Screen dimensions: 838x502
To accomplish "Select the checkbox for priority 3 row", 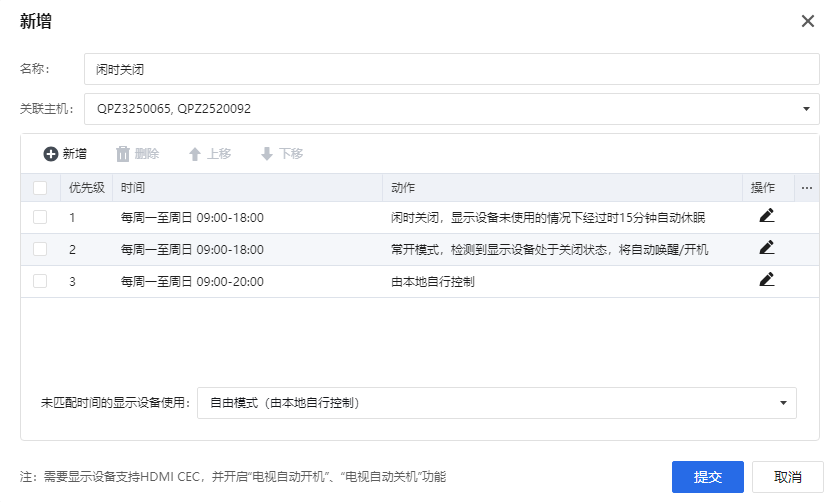I will (40, 281).
